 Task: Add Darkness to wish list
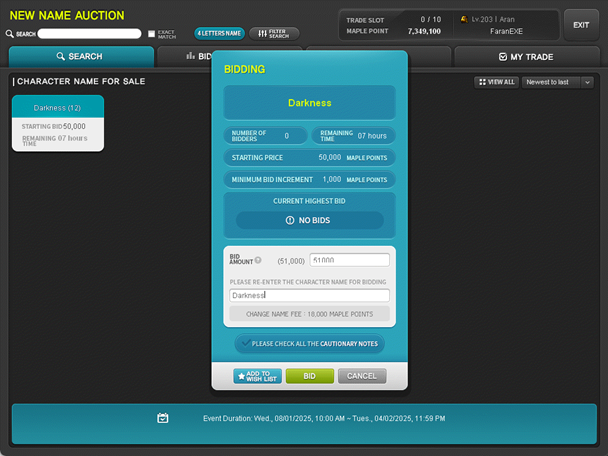[x=257, y=376]
